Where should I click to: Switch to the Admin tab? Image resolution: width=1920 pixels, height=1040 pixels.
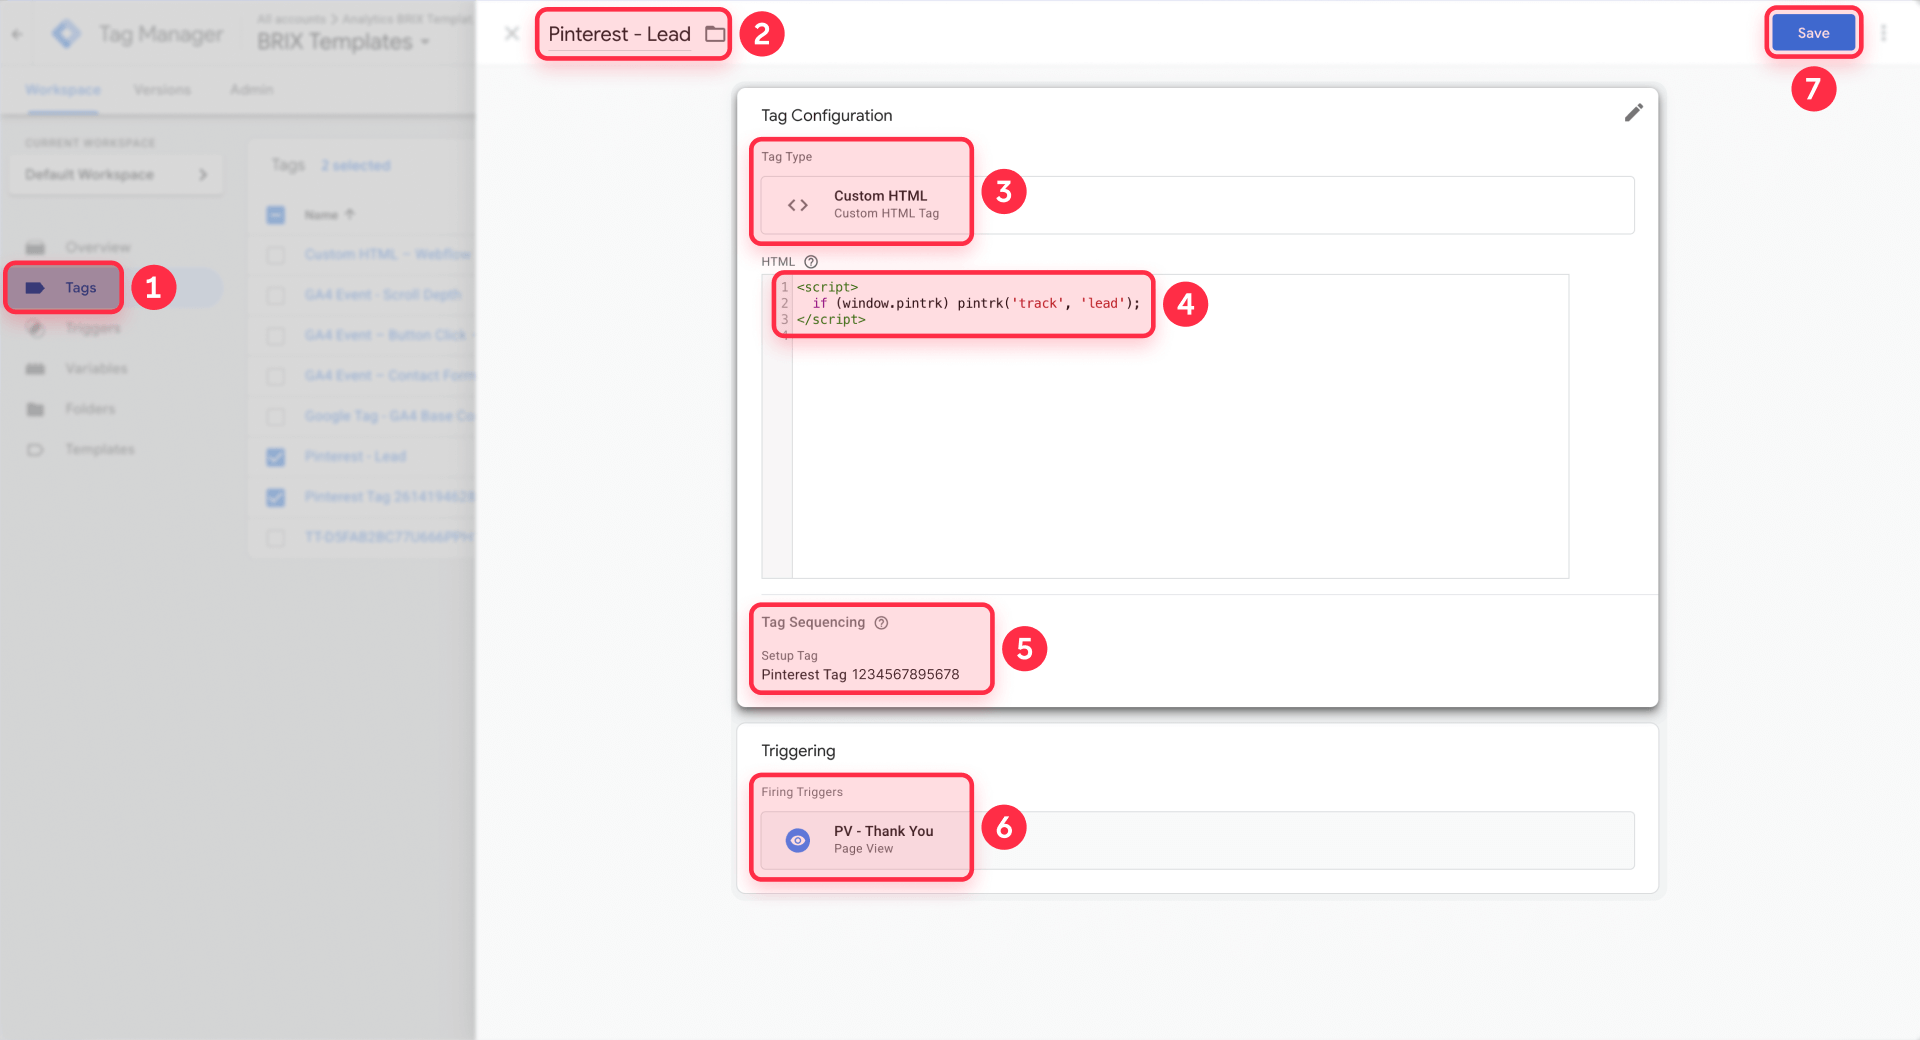pos(251,90)
